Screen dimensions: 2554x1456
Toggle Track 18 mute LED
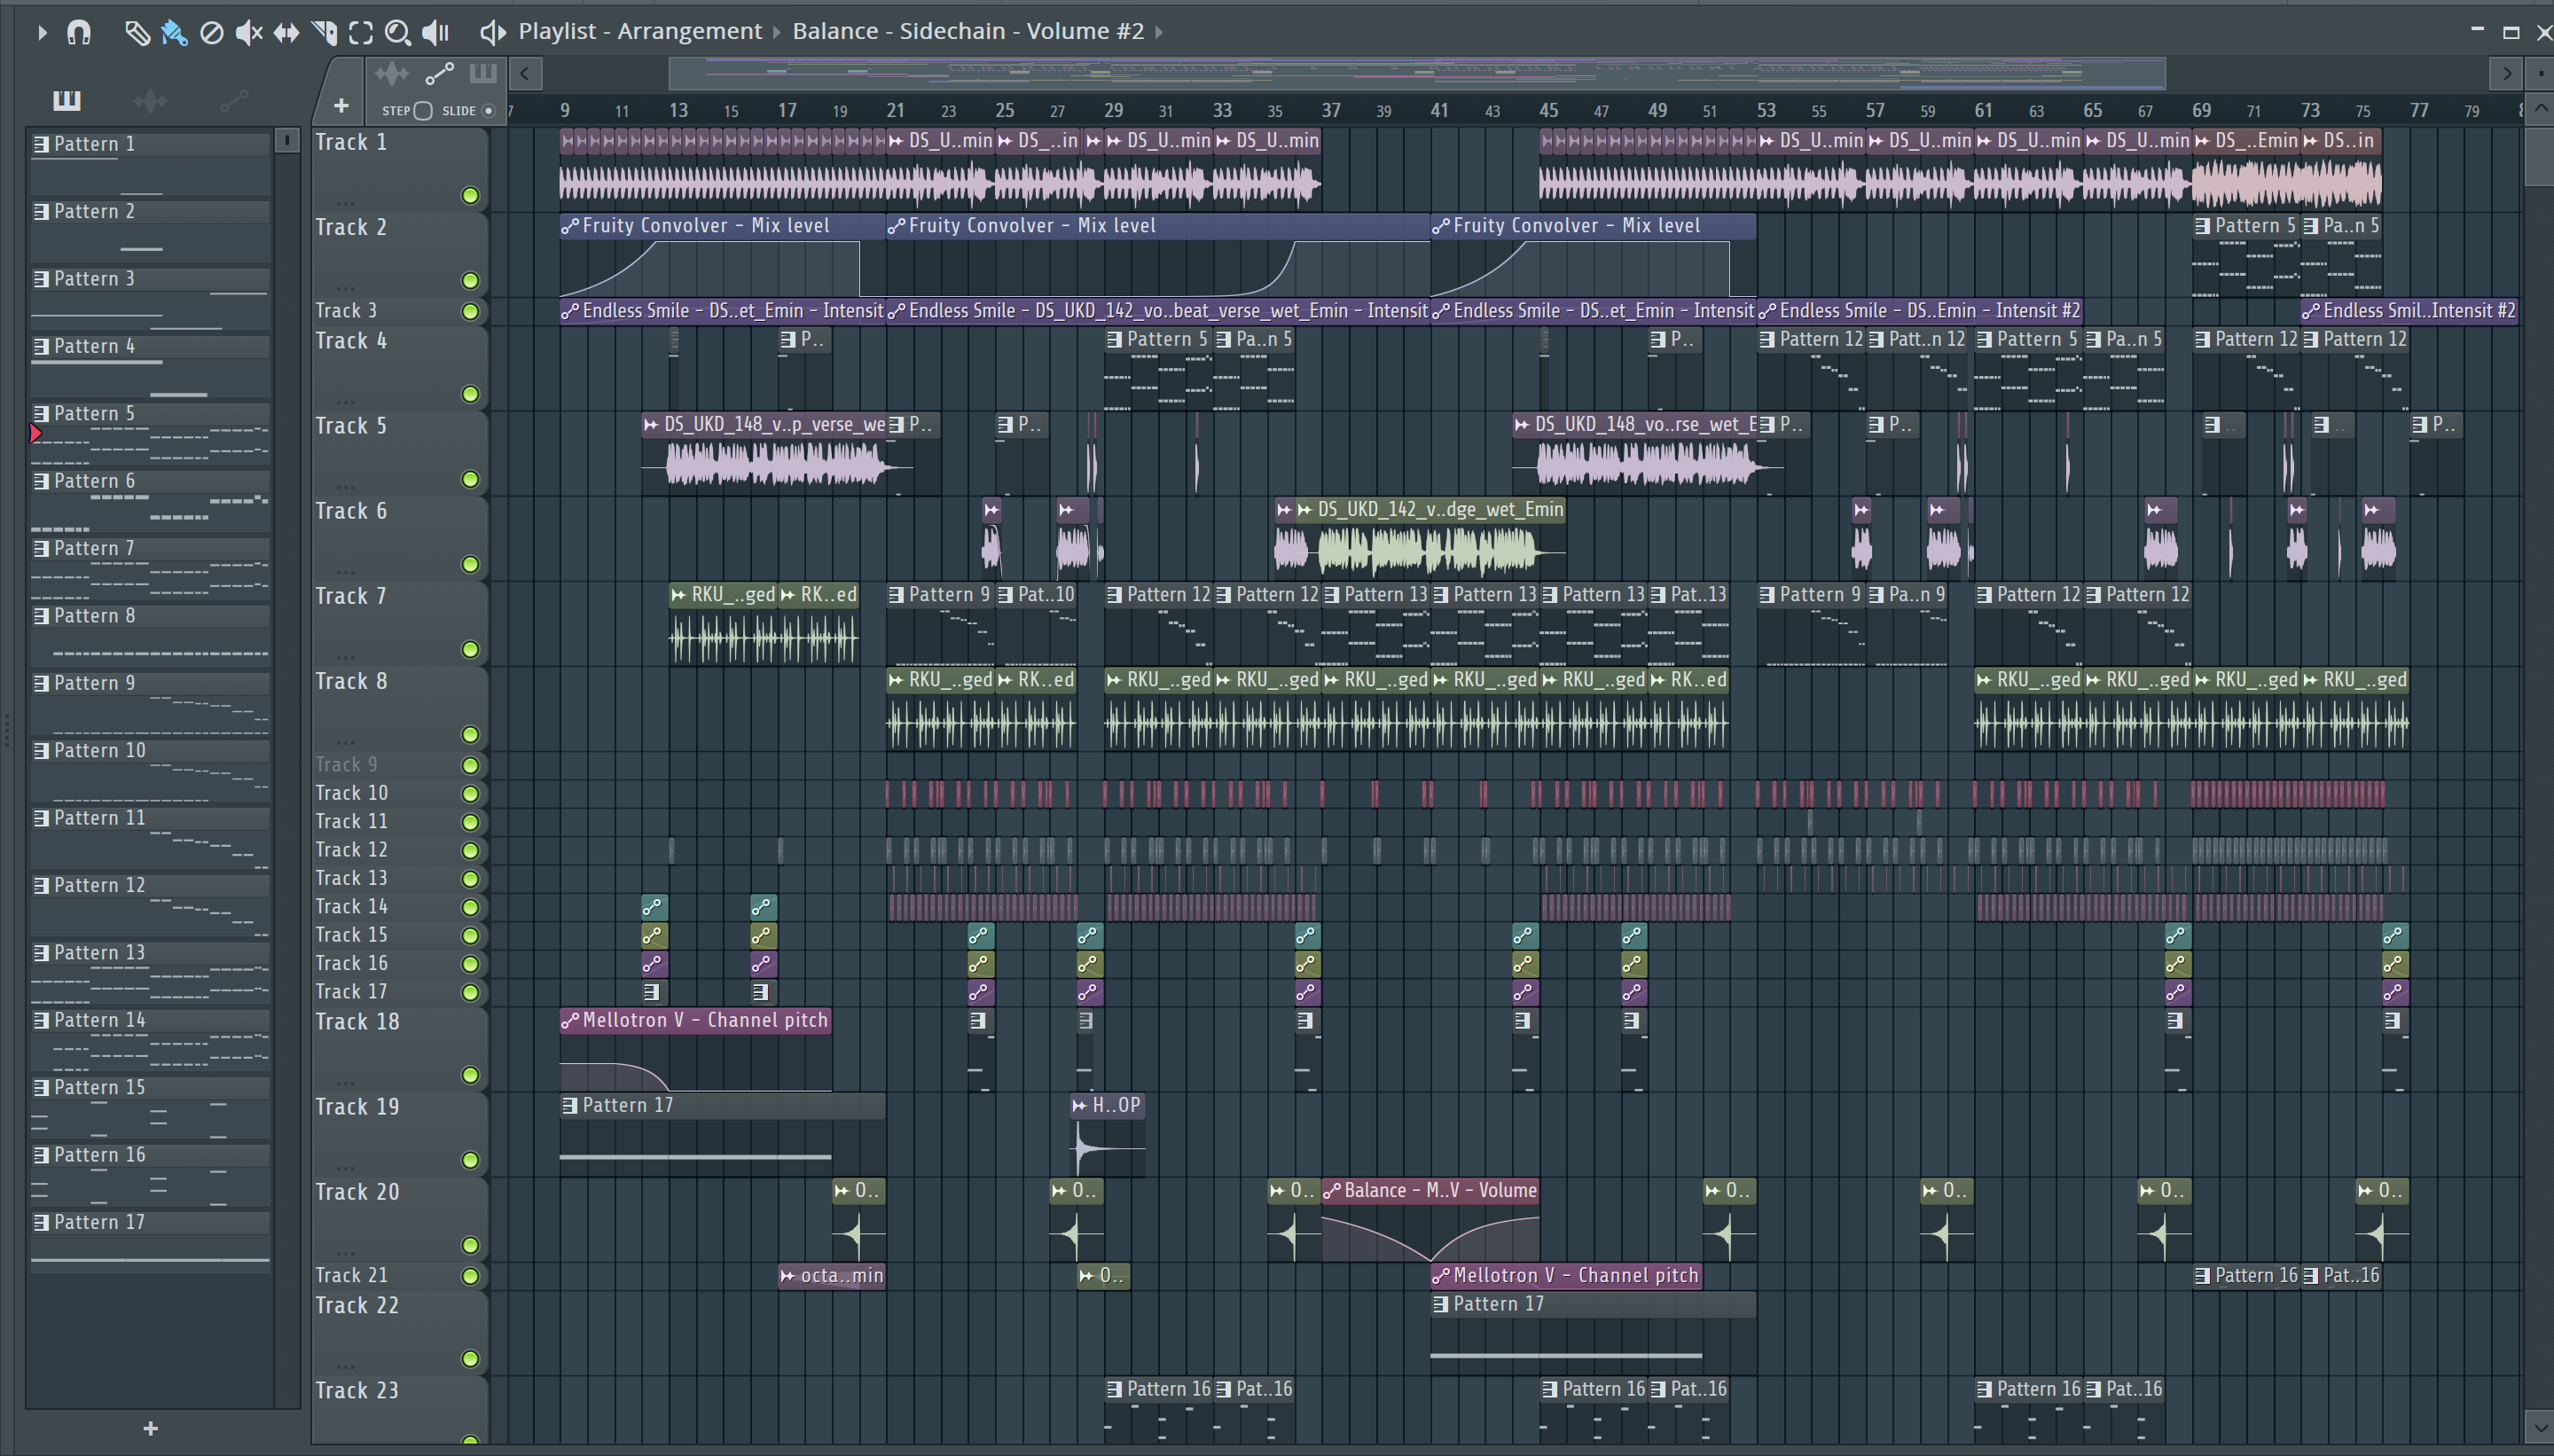[470, 1076]
